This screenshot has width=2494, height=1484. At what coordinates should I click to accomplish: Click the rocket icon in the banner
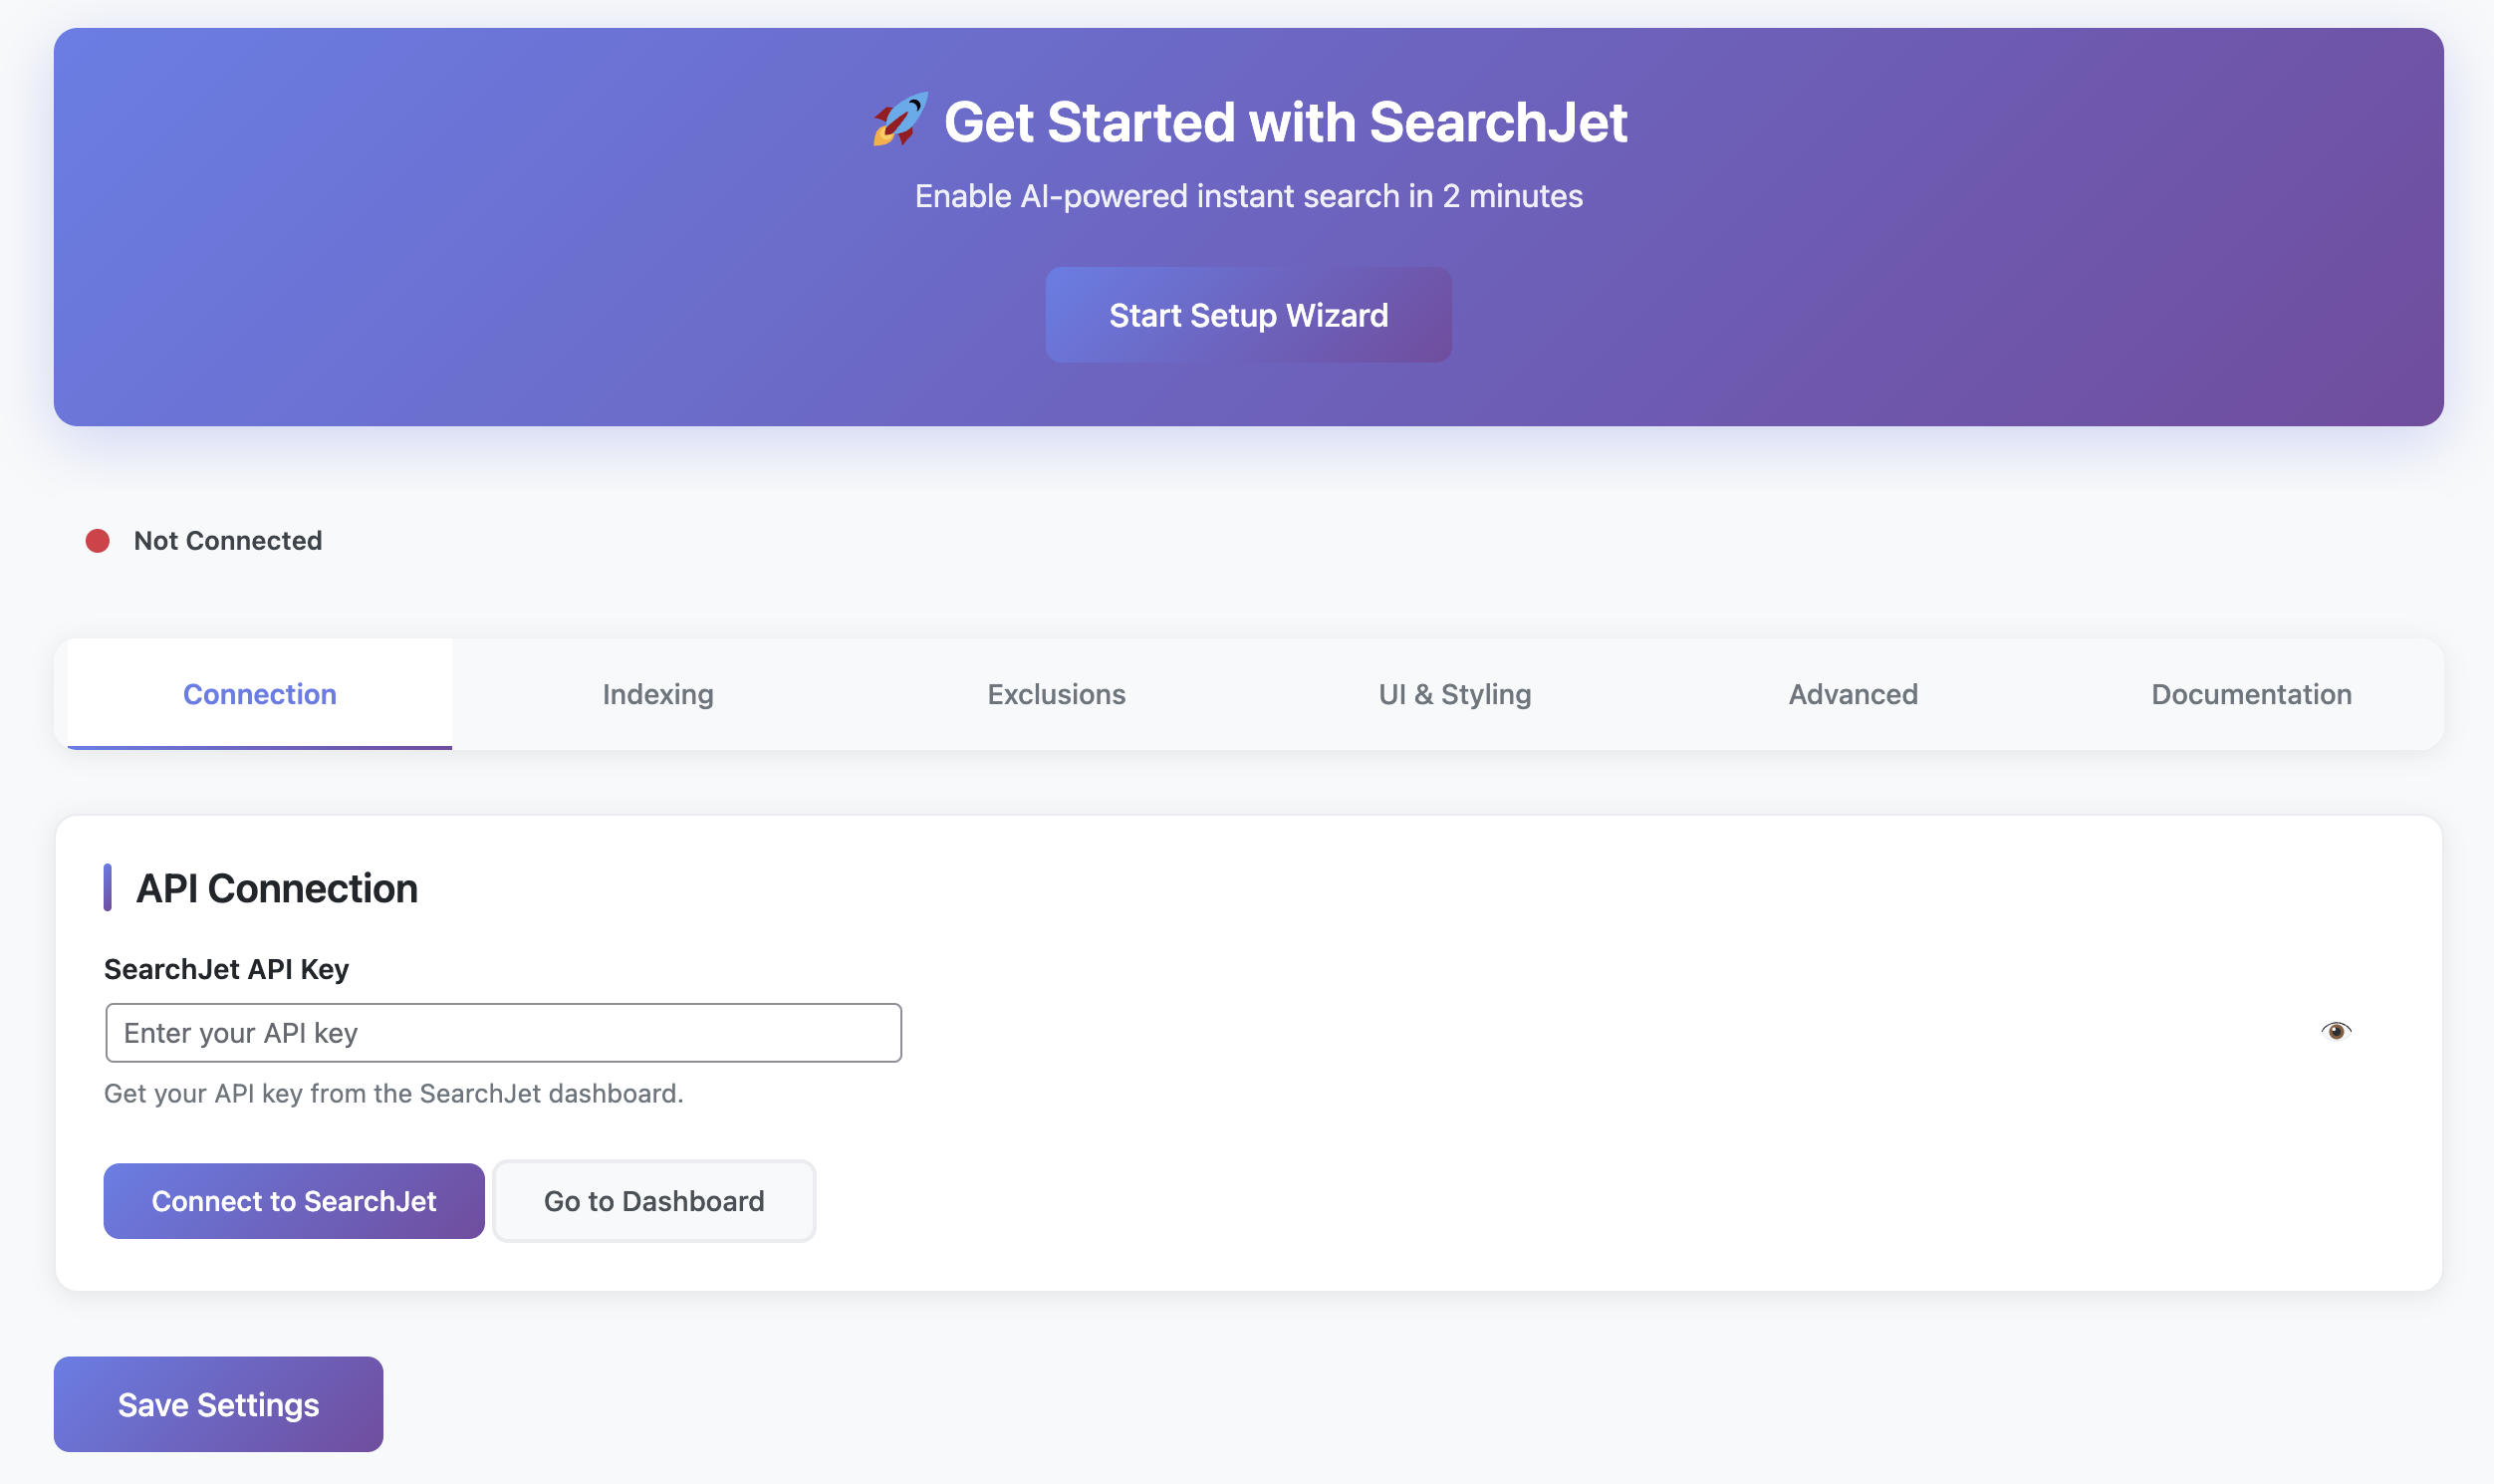click(897, 121)
